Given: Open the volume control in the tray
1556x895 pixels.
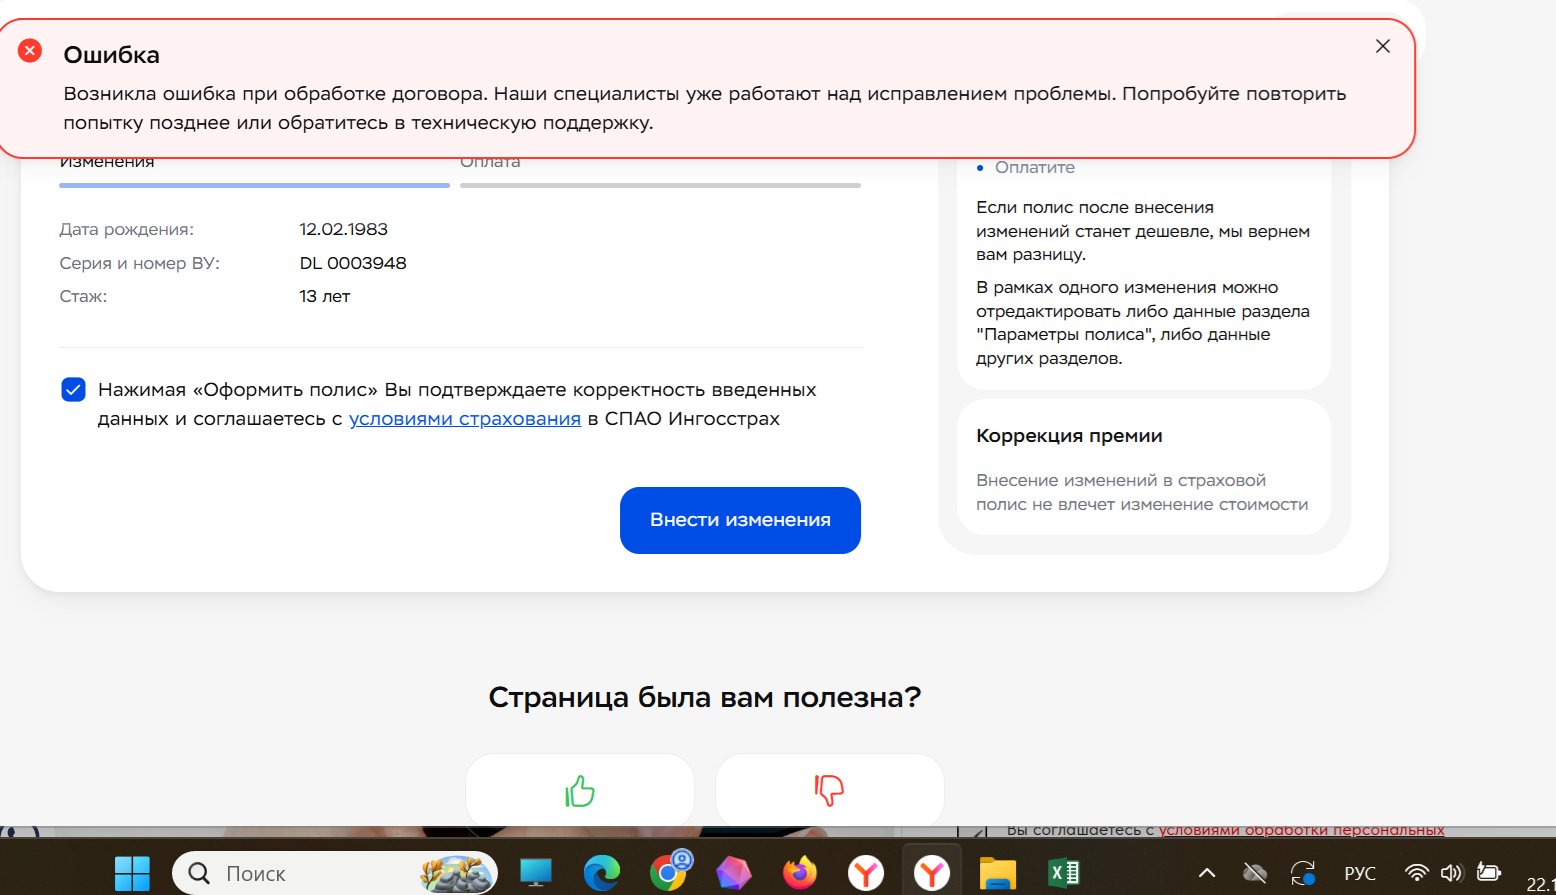Looking at the screenshot, I should coord(1451,873).
